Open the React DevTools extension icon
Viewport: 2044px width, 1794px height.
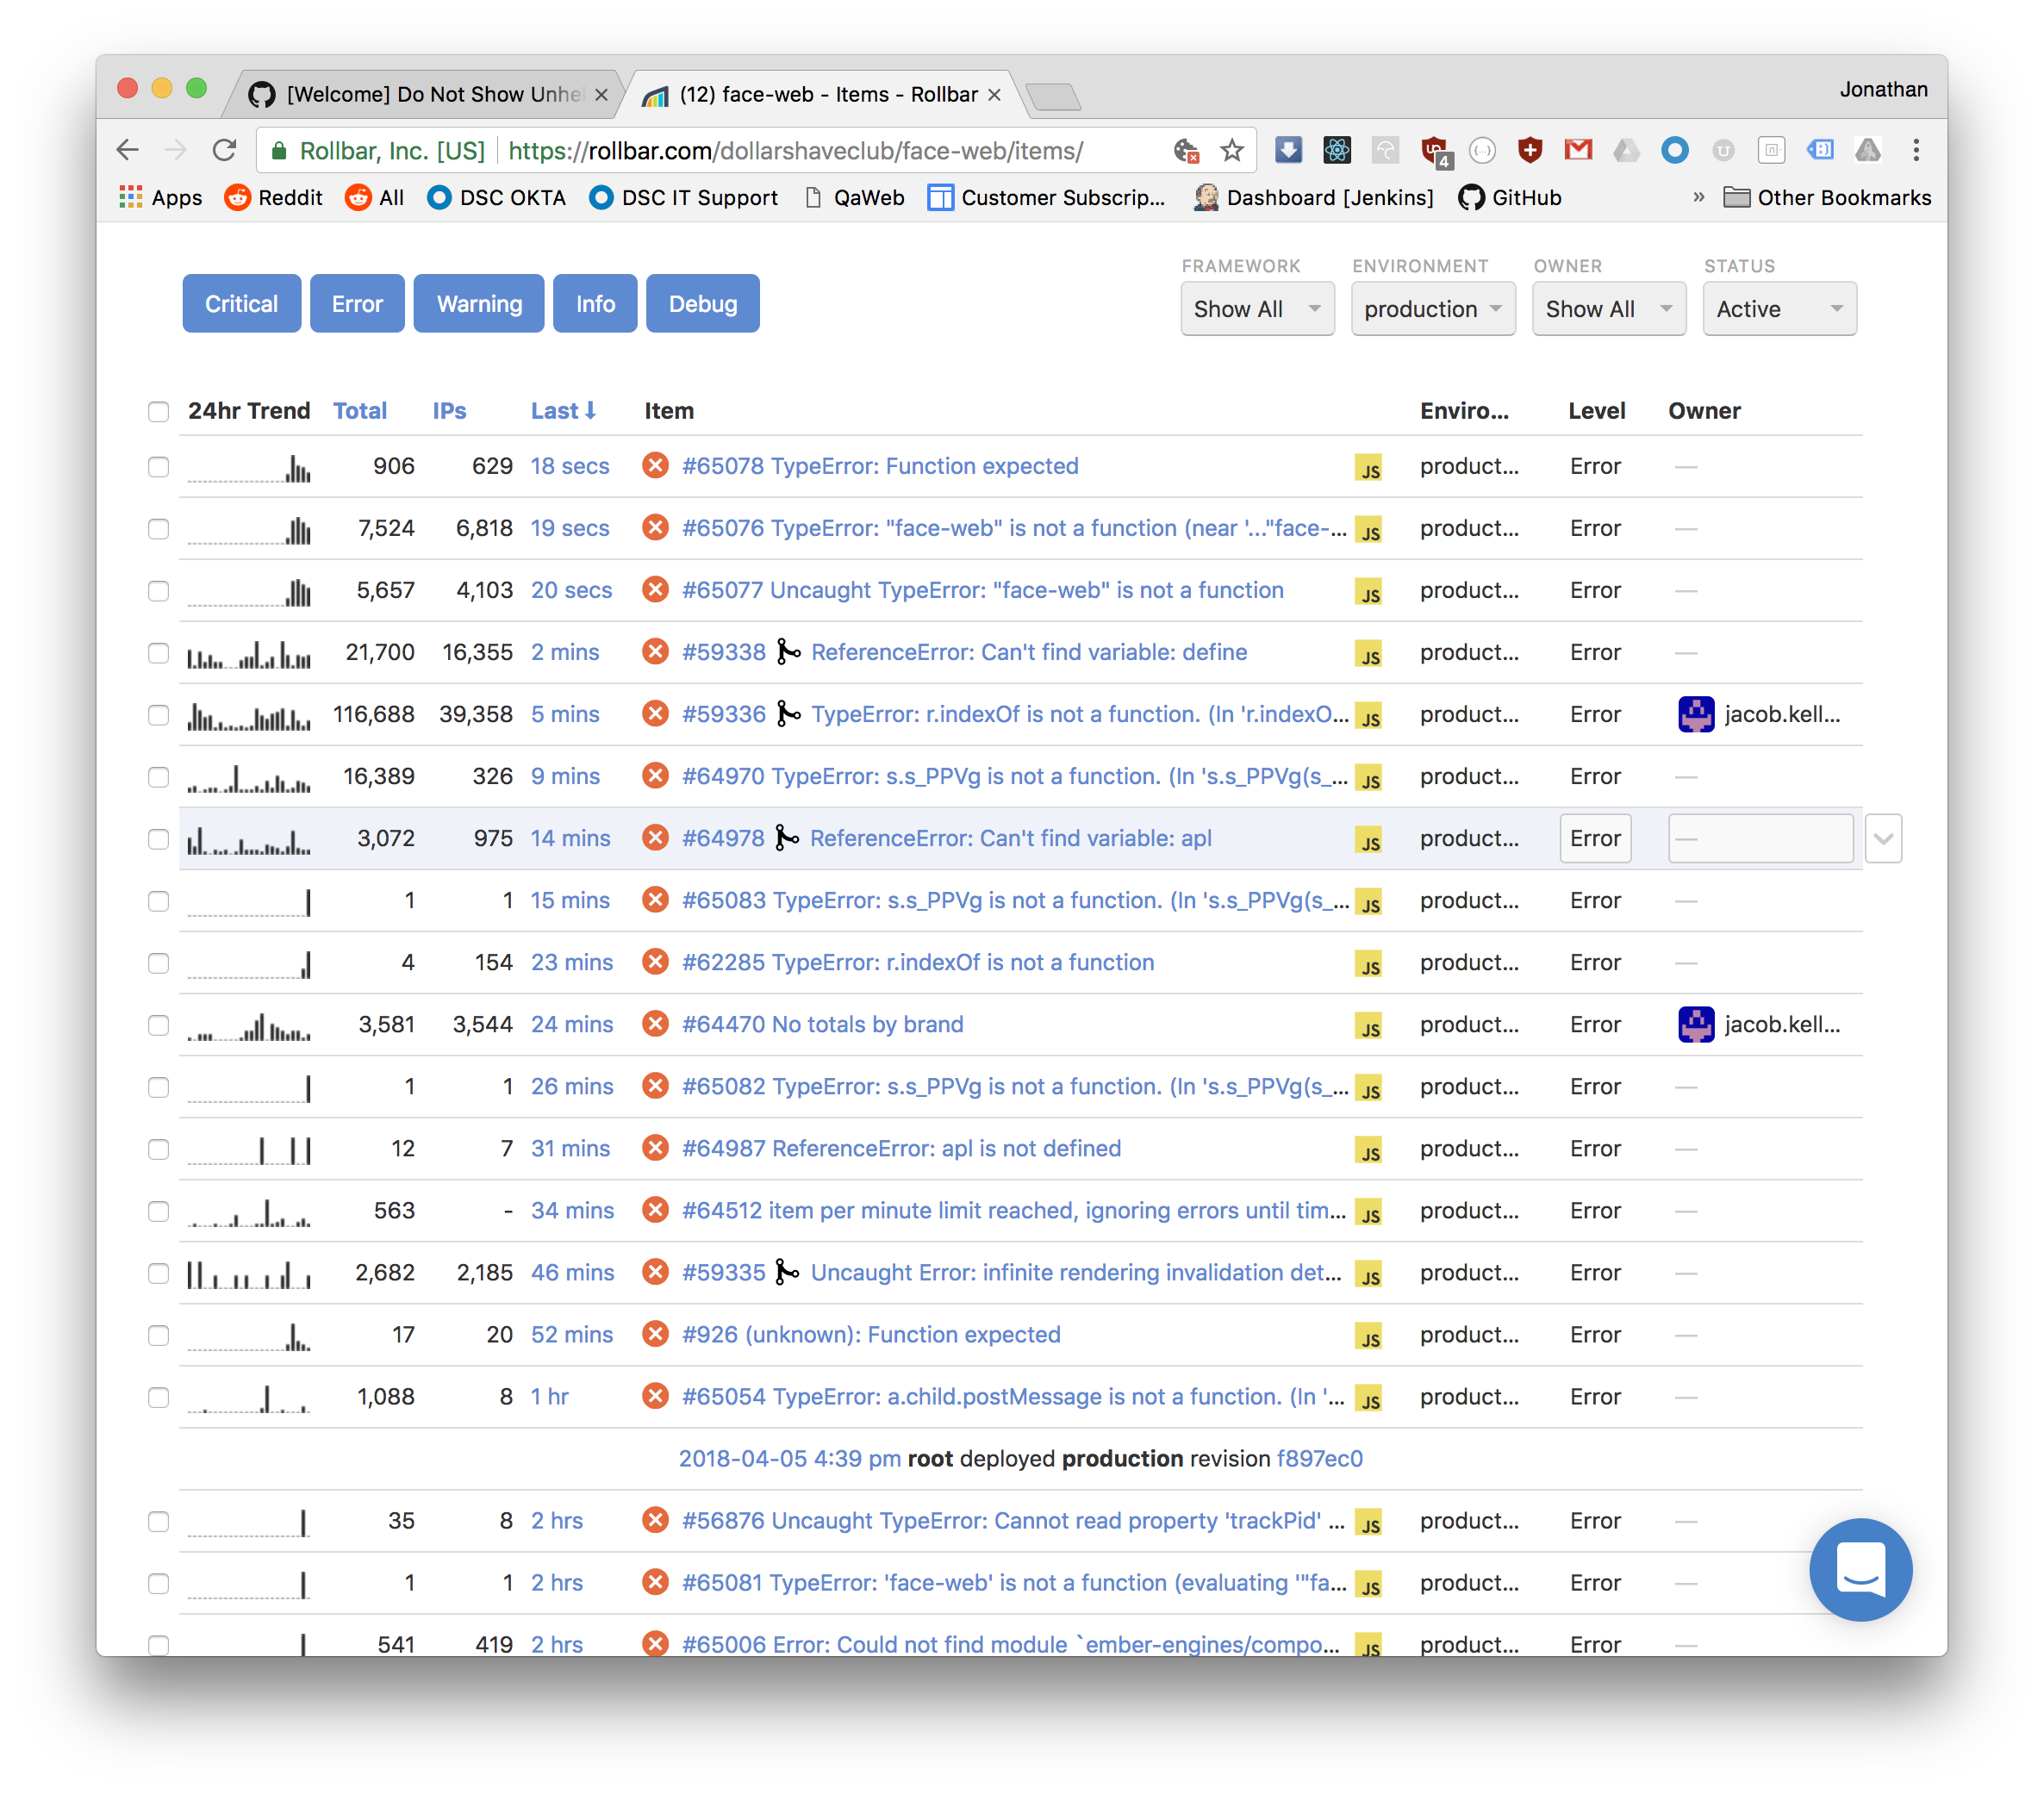click(1337, 151)
